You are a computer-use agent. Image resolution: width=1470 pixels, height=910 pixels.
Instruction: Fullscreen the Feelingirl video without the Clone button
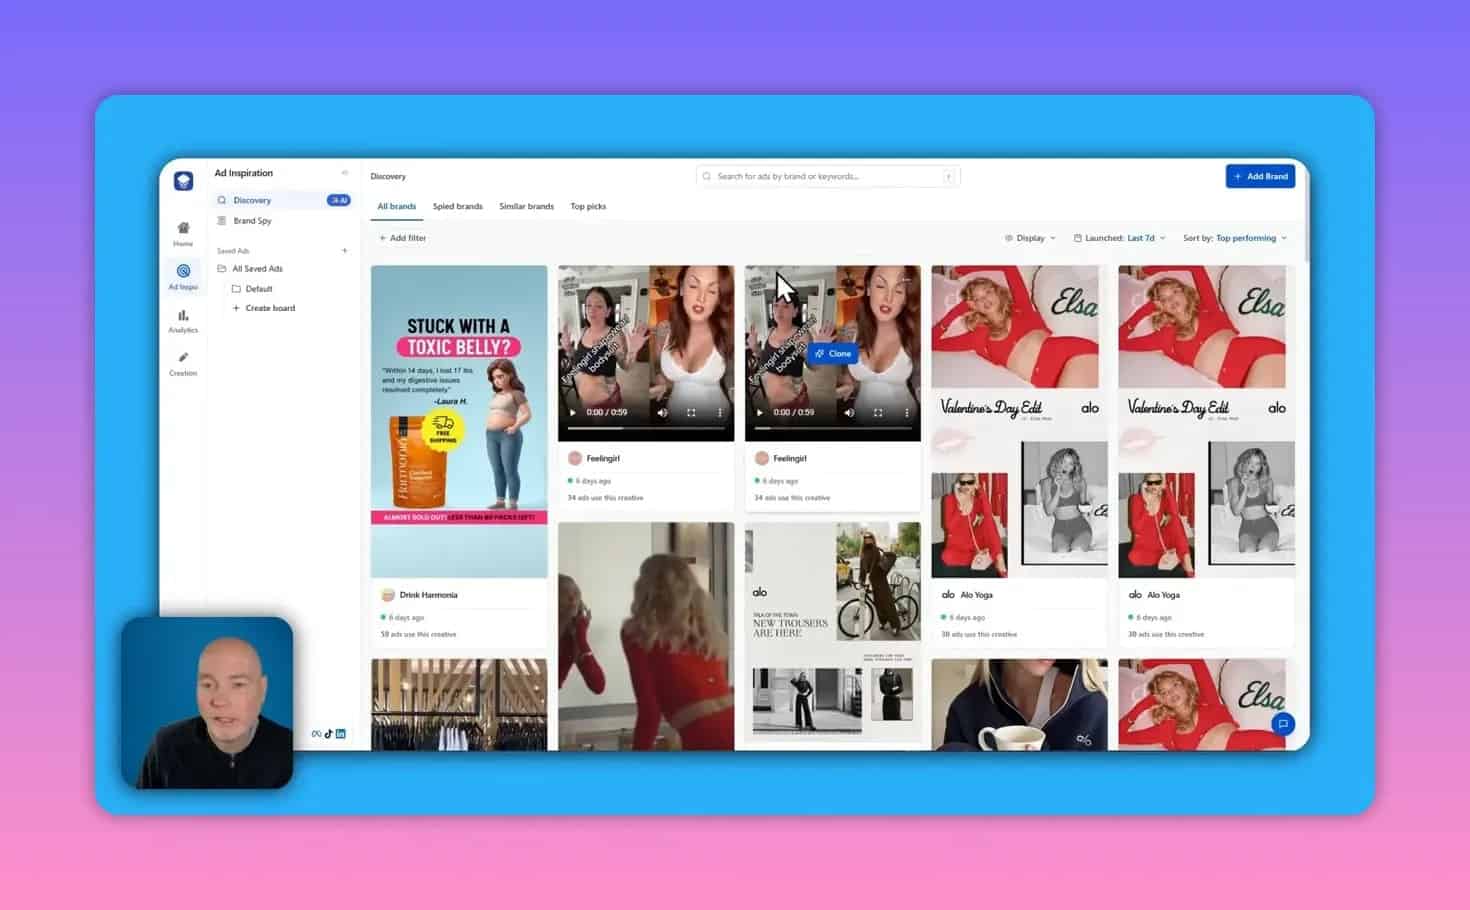click(x=691, y=412)
